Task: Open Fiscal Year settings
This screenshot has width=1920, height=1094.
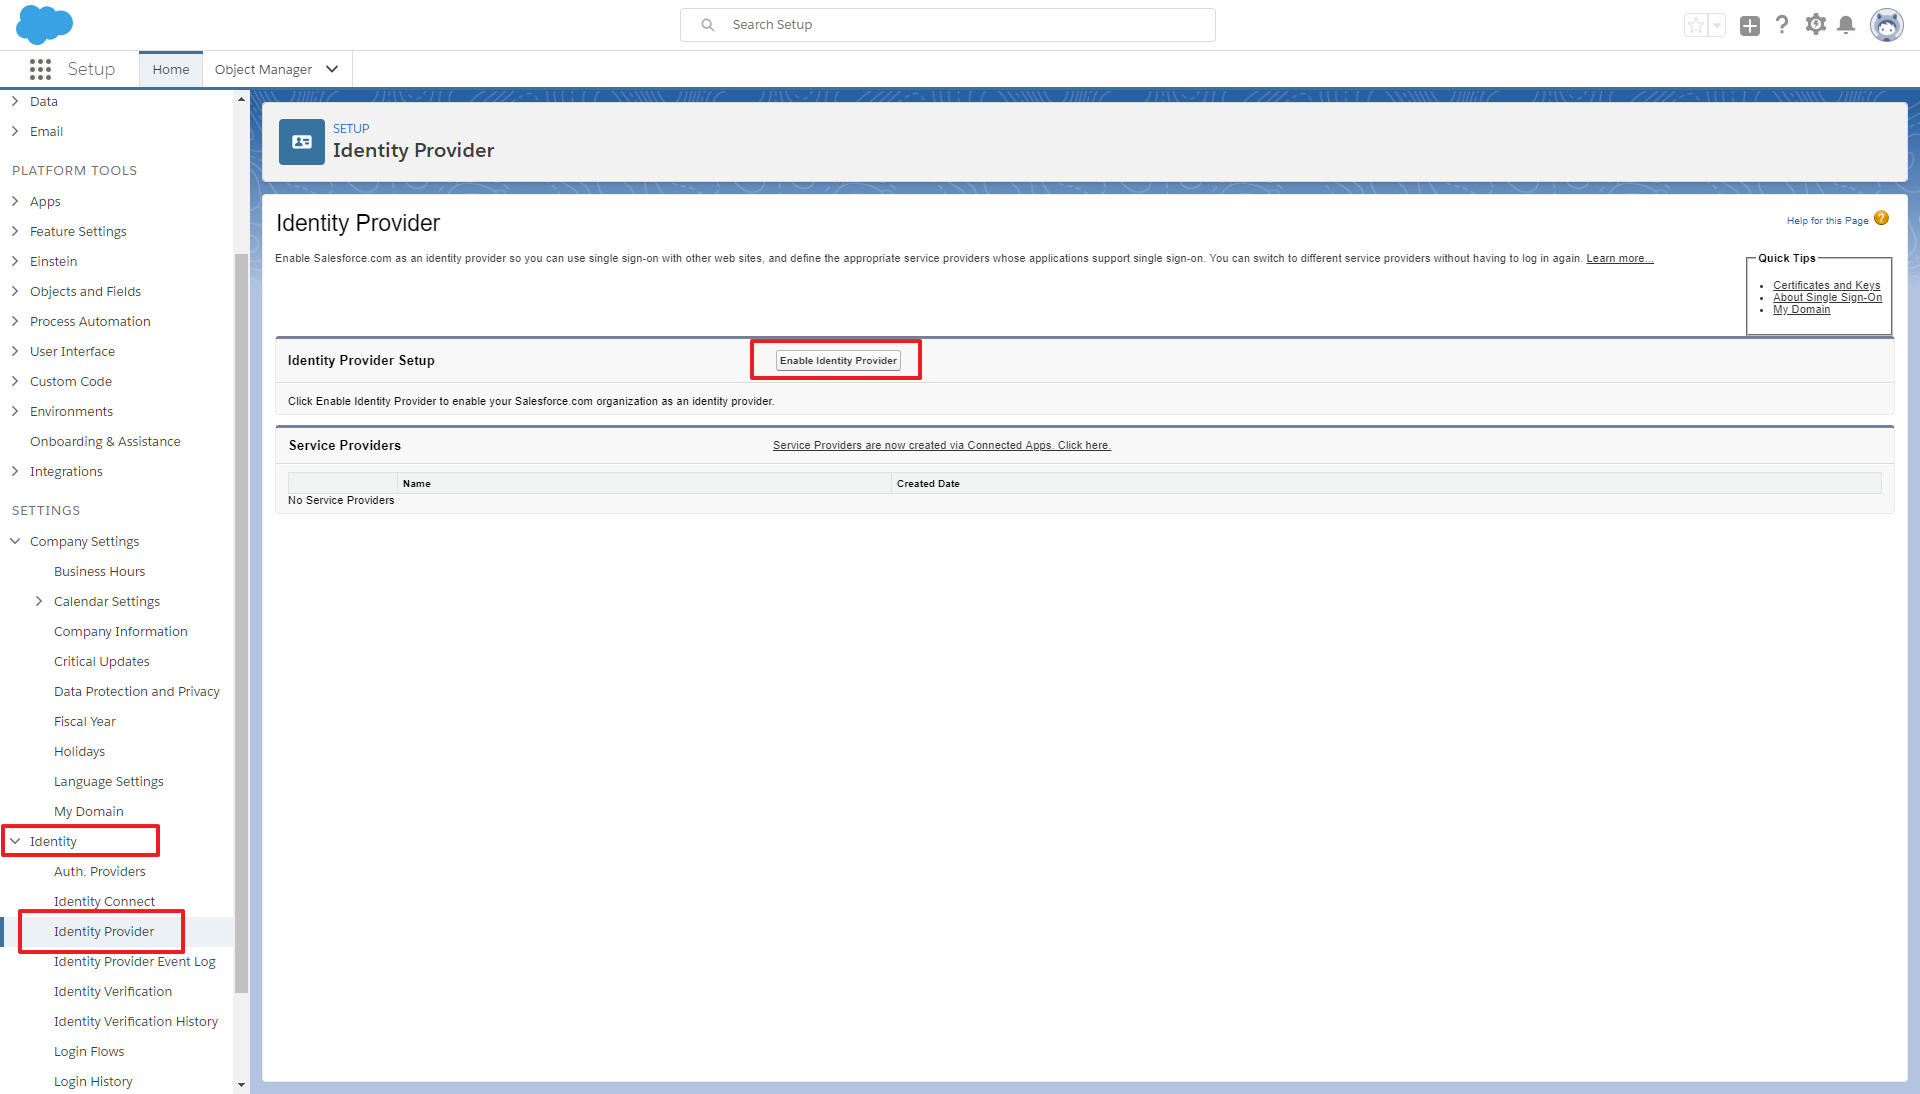Action: [x=85, y=721]
